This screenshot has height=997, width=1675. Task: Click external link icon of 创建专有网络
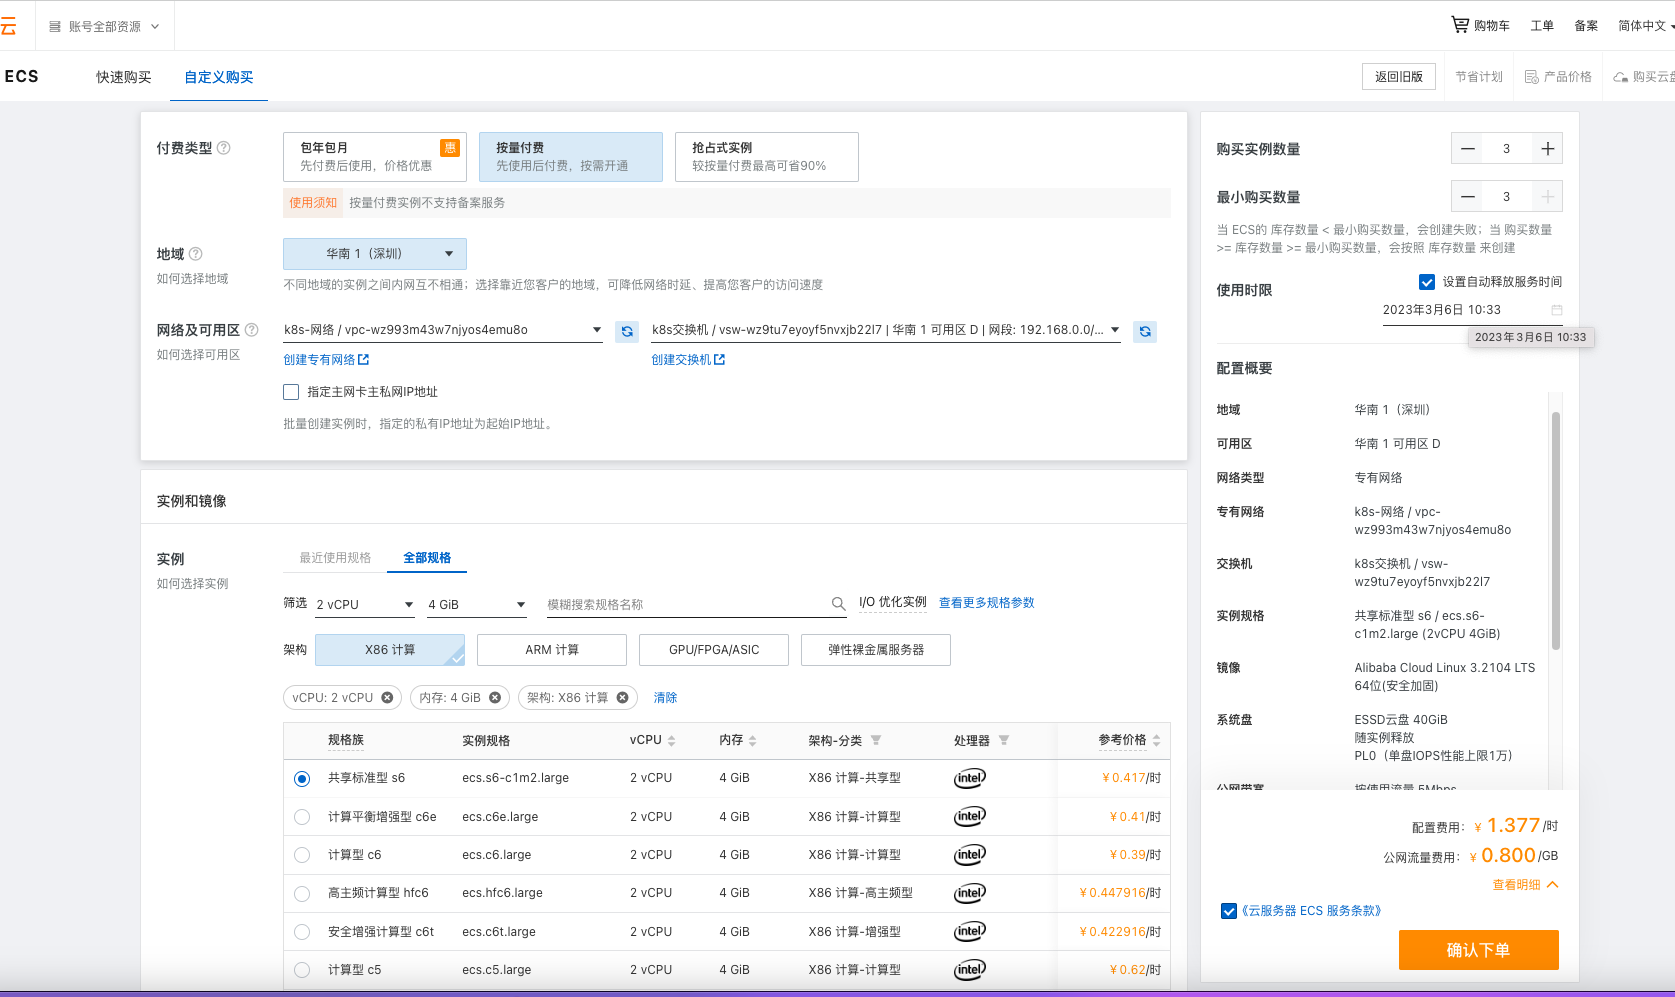(x=364, y=360)
